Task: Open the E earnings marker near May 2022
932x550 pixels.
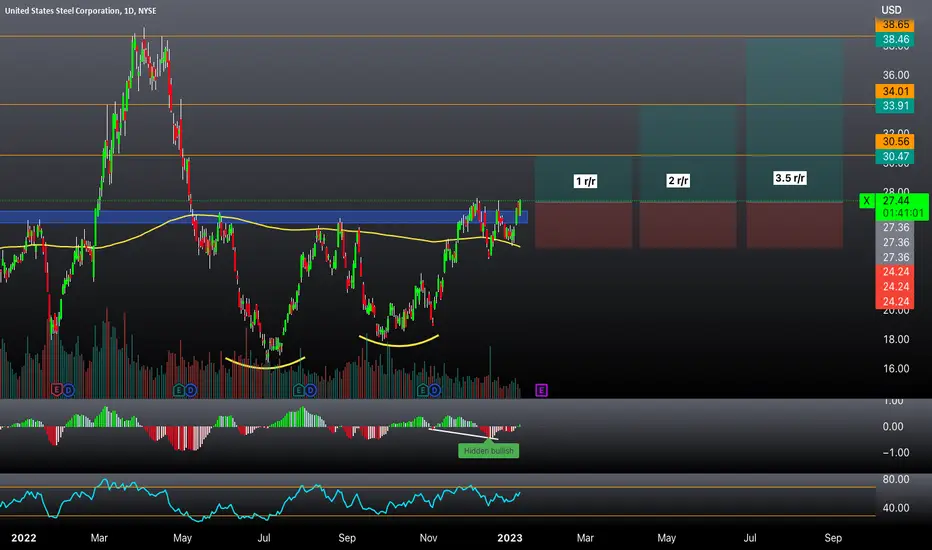Action: pyautogui.click(x=178, y=390)
